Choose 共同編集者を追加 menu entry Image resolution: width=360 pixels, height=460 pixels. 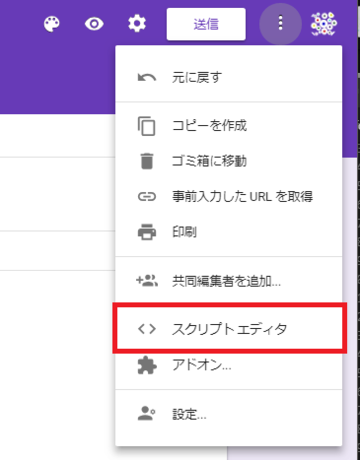coord(229,281)
